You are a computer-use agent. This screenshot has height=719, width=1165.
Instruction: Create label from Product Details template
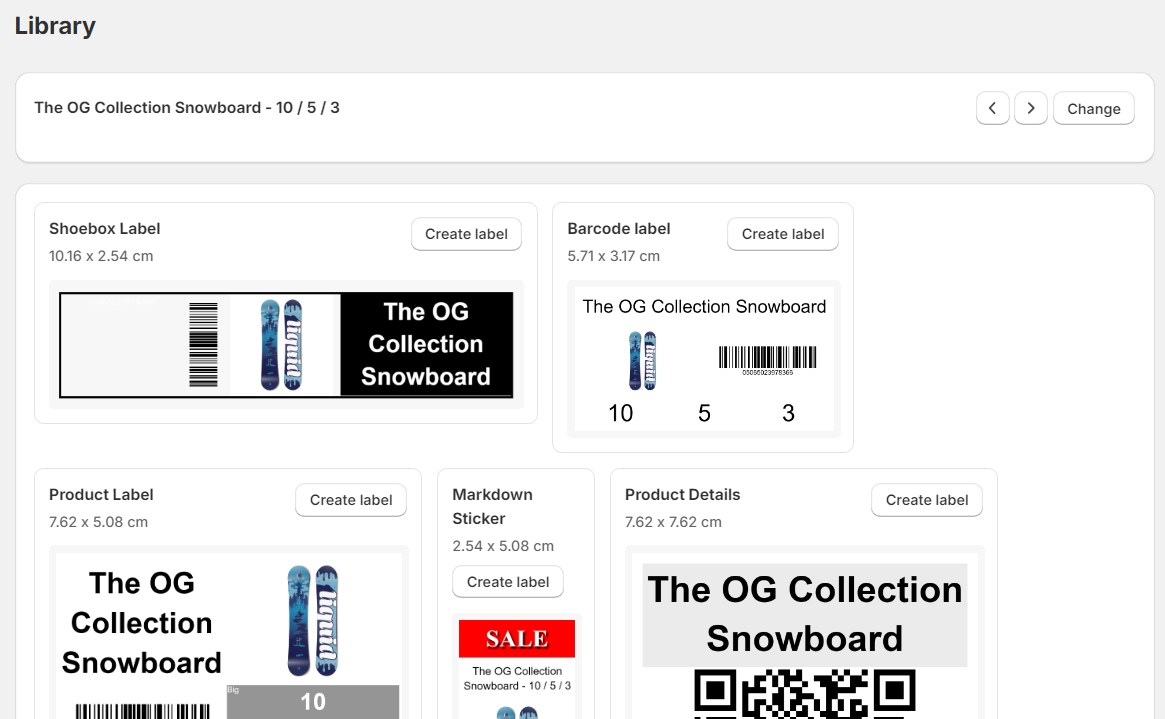tap(927, 500)
